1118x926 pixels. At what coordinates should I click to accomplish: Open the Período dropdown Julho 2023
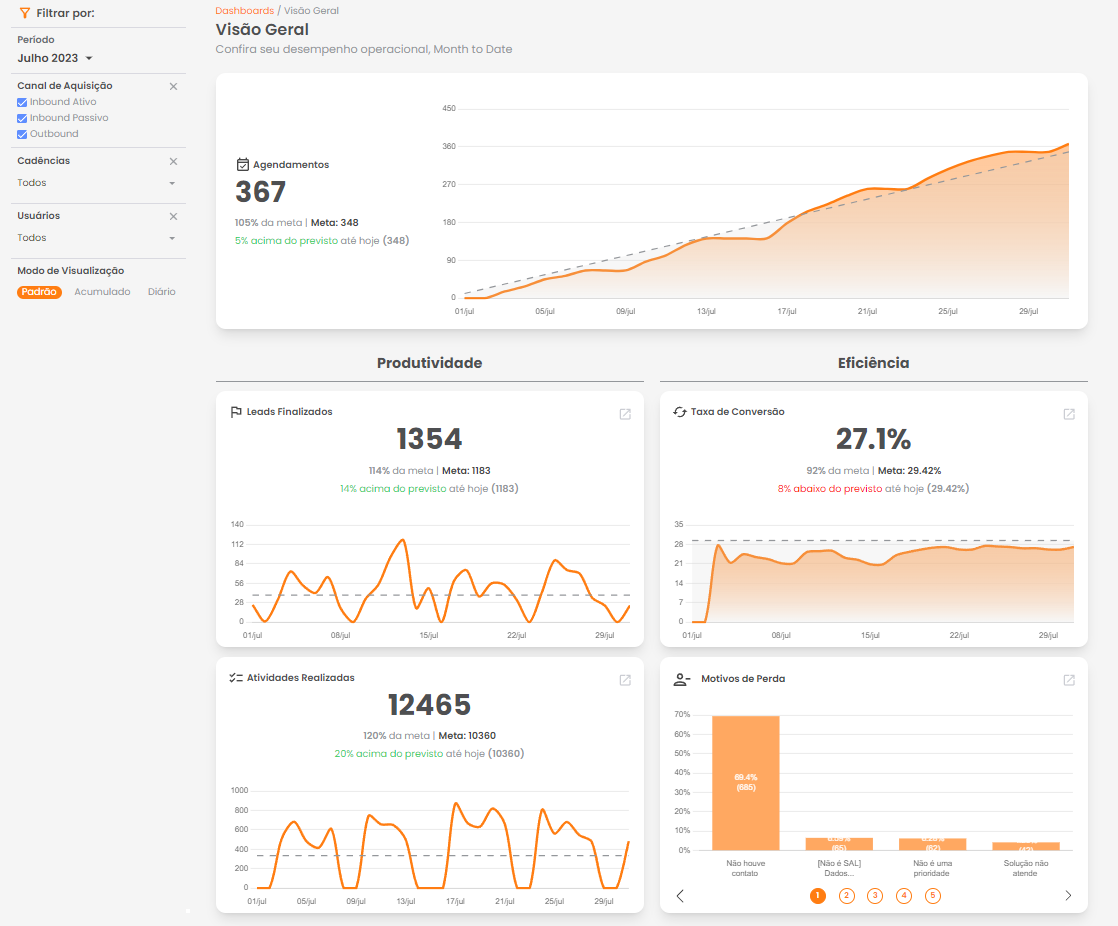point(55,59)
